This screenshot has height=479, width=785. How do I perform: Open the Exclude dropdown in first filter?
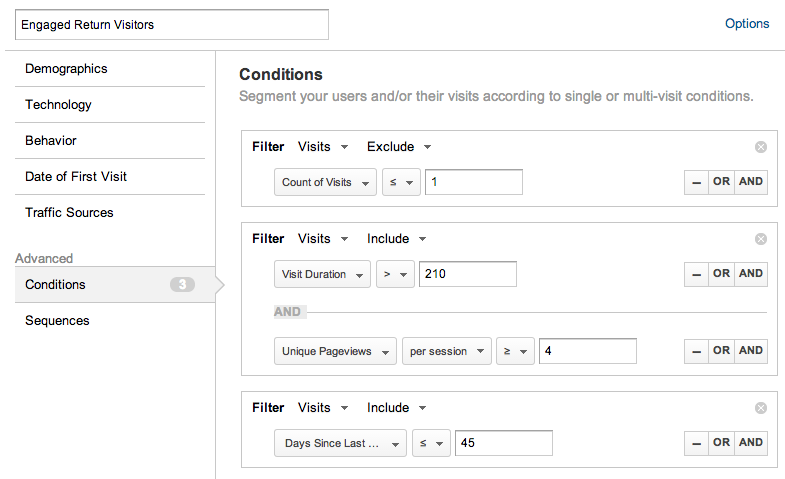click(398, 147)
